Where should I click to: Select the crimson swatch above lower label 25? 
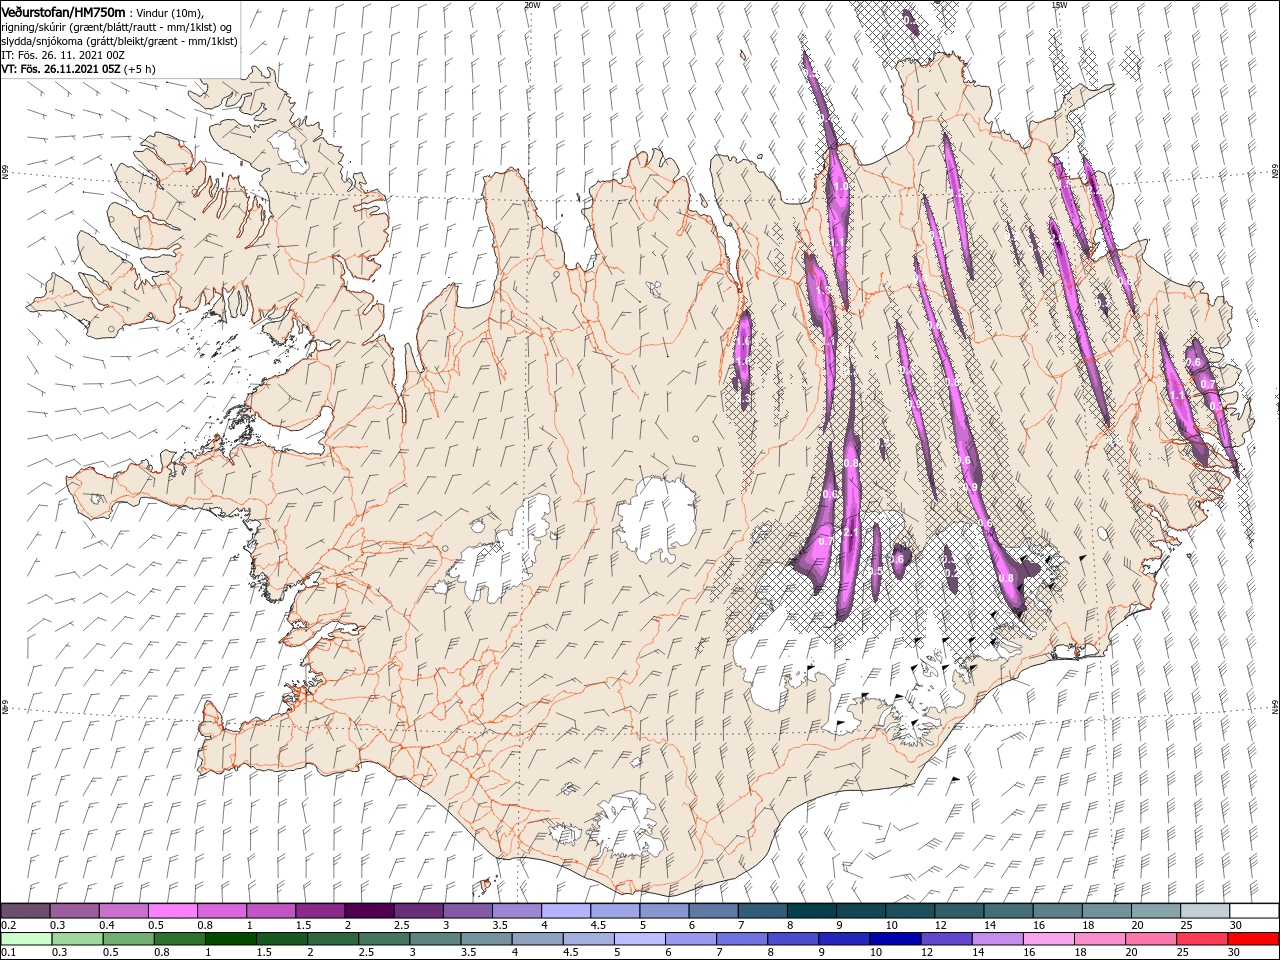(x=1202, y=939)
